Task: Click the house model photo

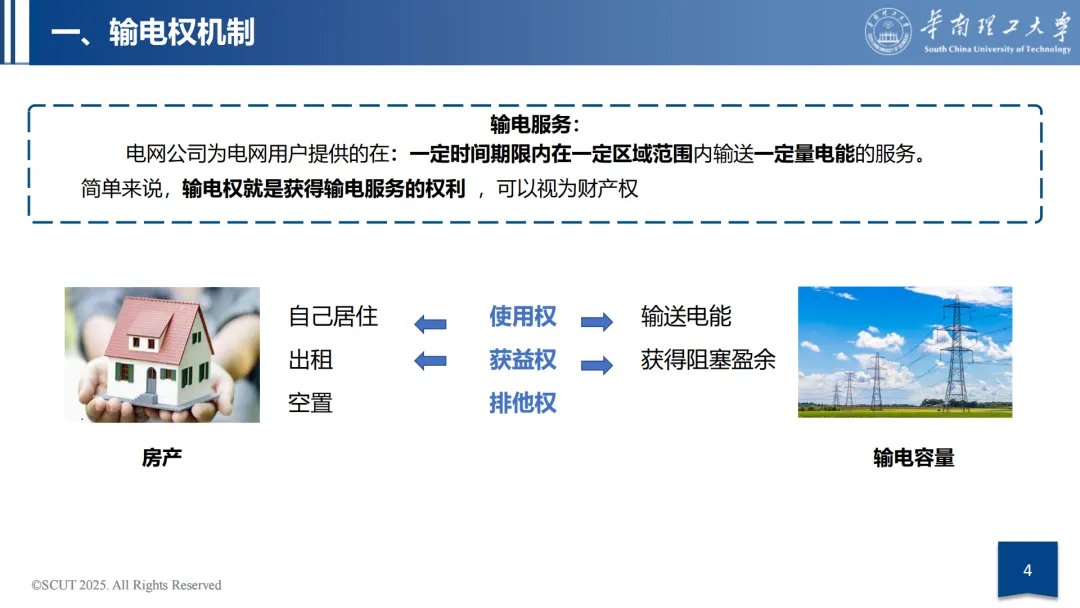Action: (x=162, y=355)
